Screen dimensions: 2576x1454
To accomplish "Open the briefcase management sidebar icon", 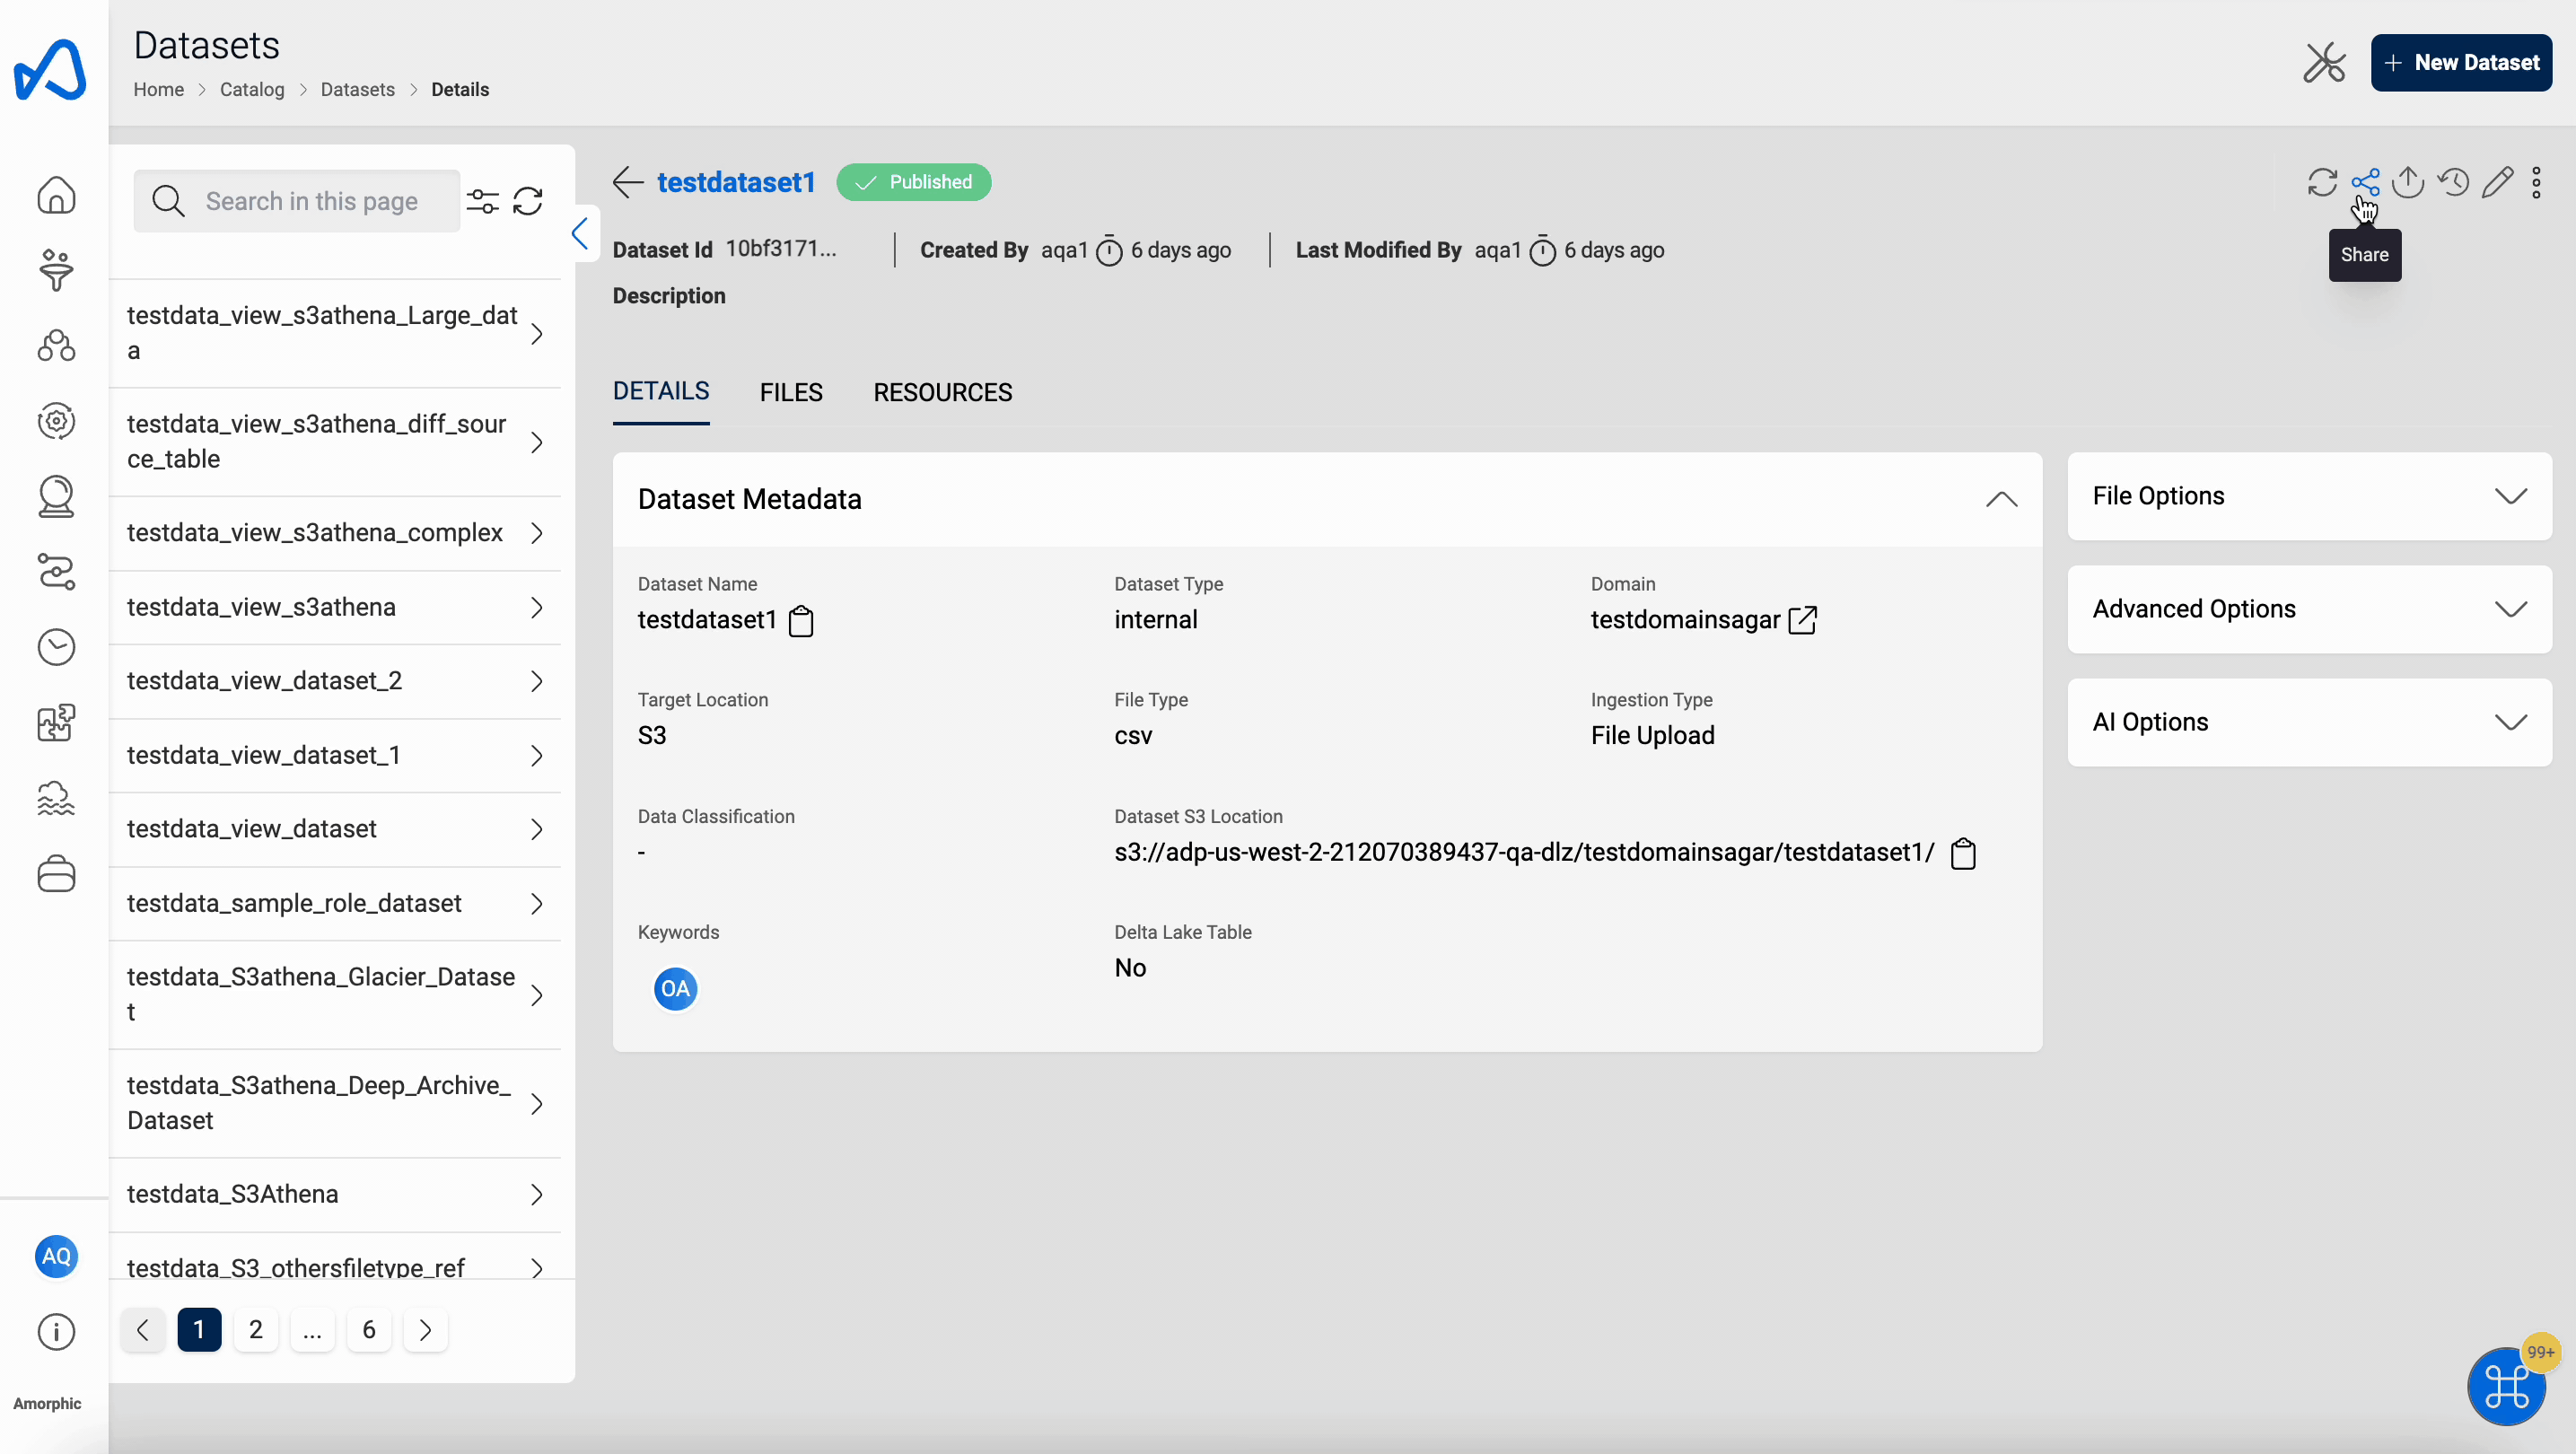I will (x=56, y=873).
